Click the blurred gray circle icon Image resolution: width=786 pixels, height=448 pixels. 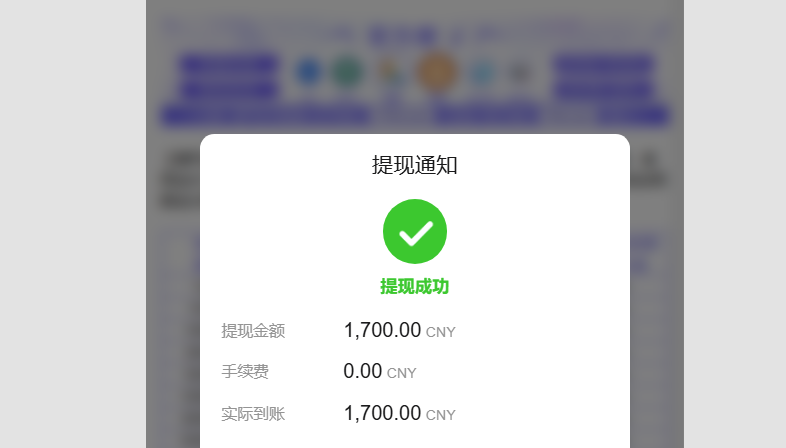(519, 73)
